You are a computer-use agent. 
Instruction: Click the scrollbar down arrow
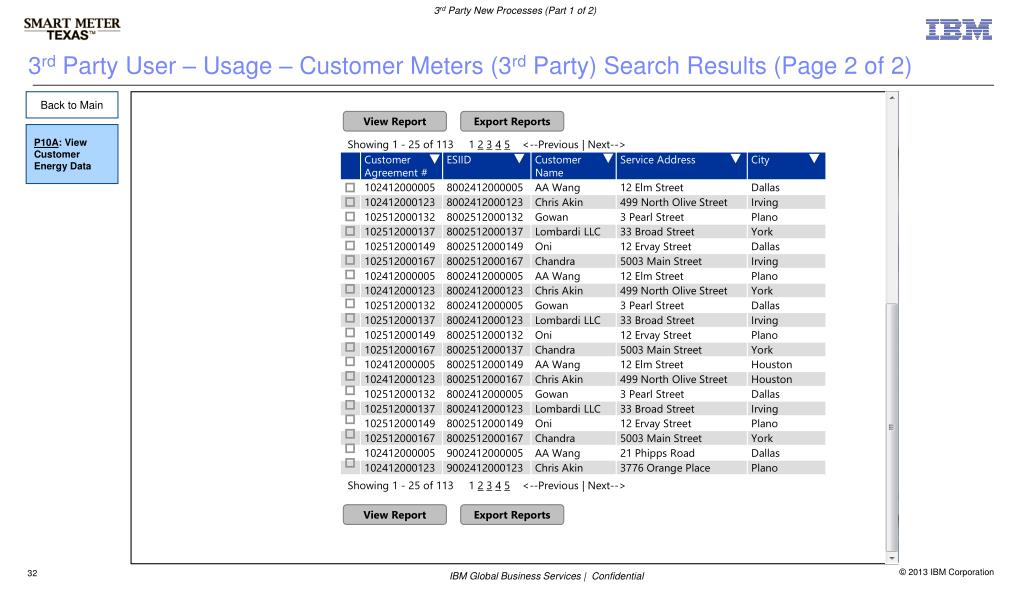tap(892, 559)
